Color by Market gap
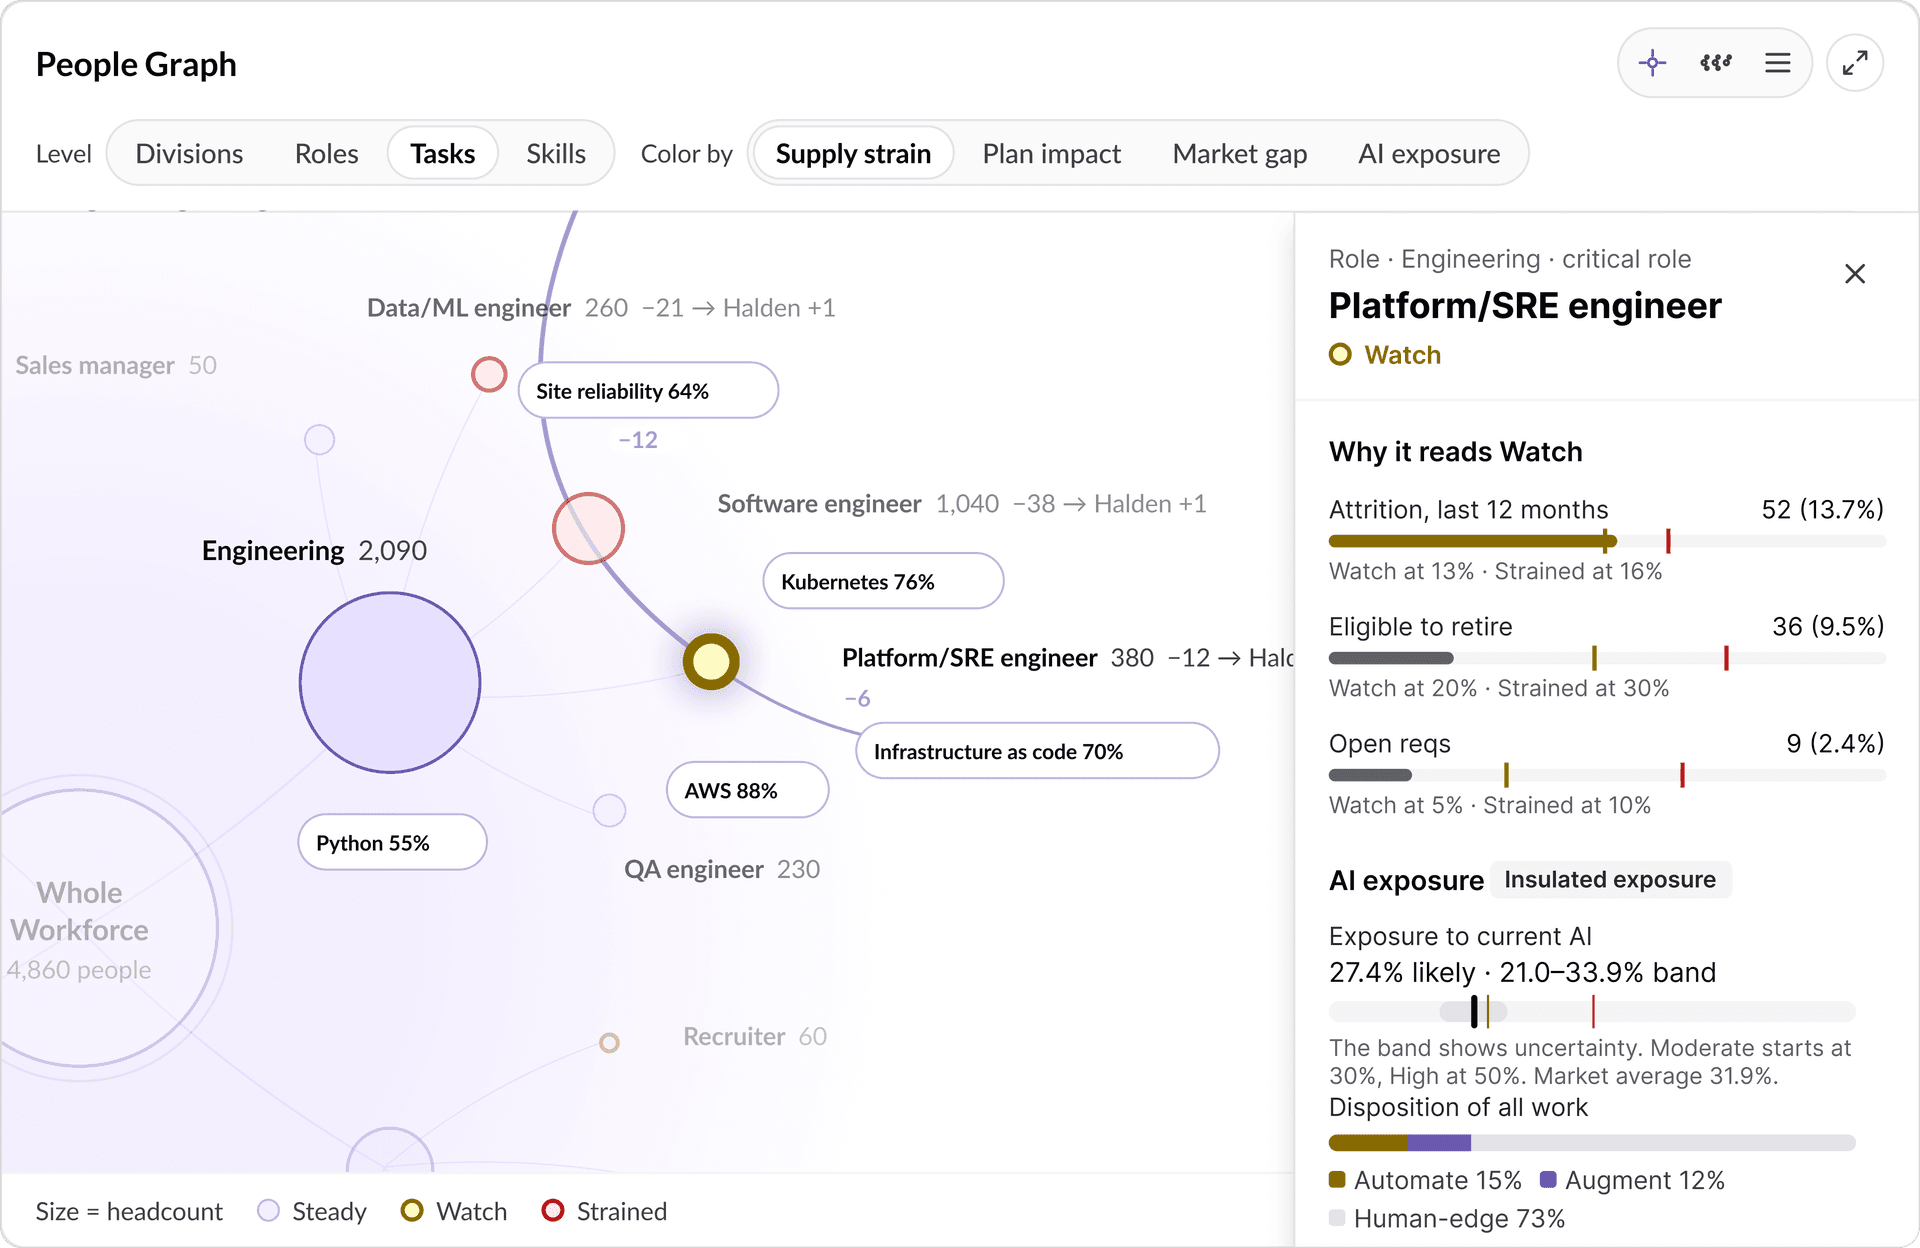Viewport: 1920px width, 1248px height. coord(1239,154)
